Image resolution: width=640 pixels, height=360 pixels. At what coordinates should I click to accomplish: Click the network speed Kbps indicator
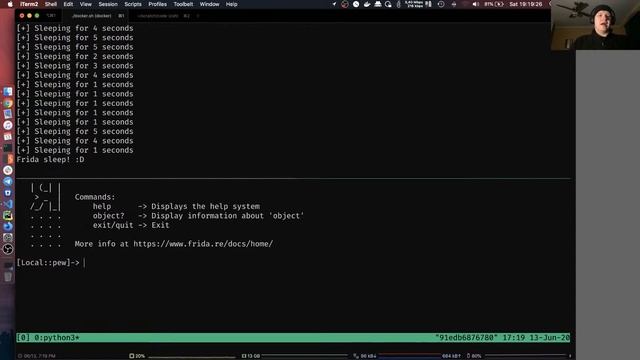(413, 4)
